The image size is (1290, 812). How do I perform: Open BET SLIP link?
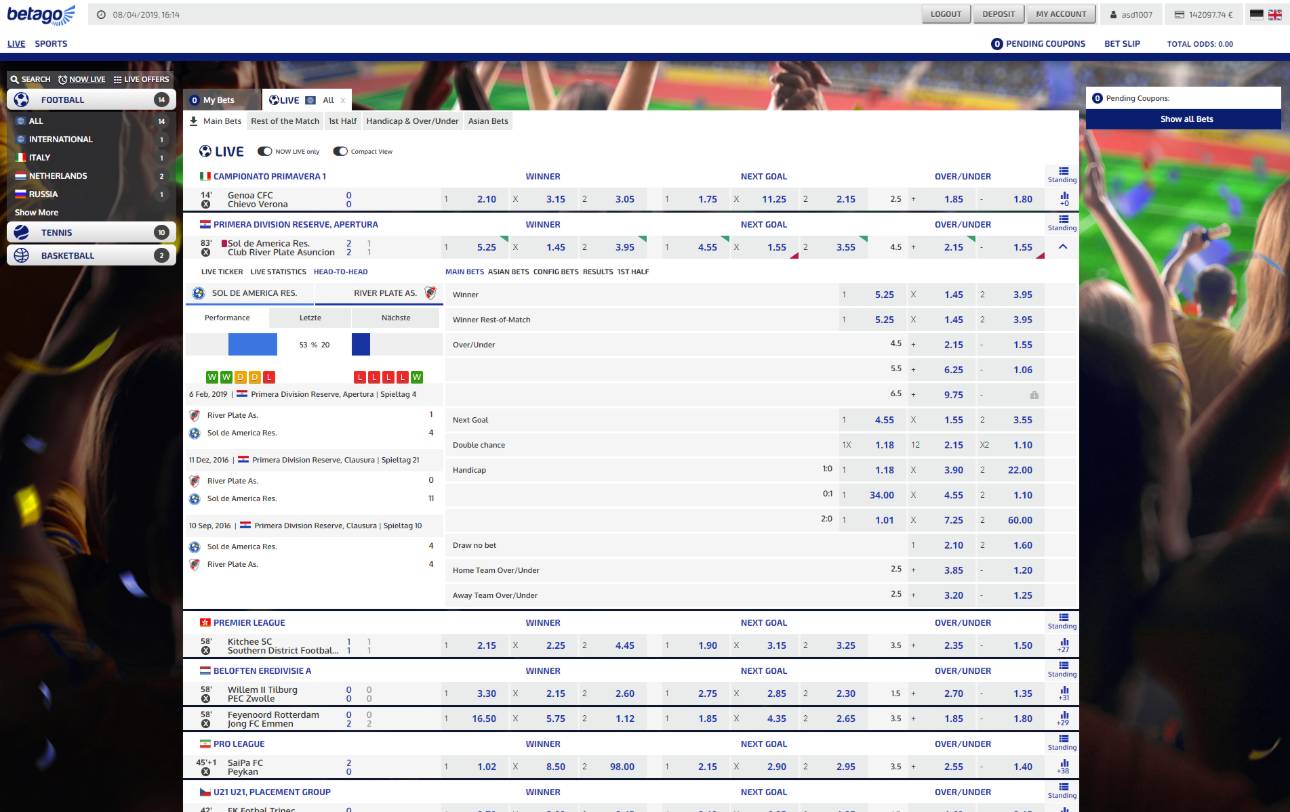click(1122, 44)
